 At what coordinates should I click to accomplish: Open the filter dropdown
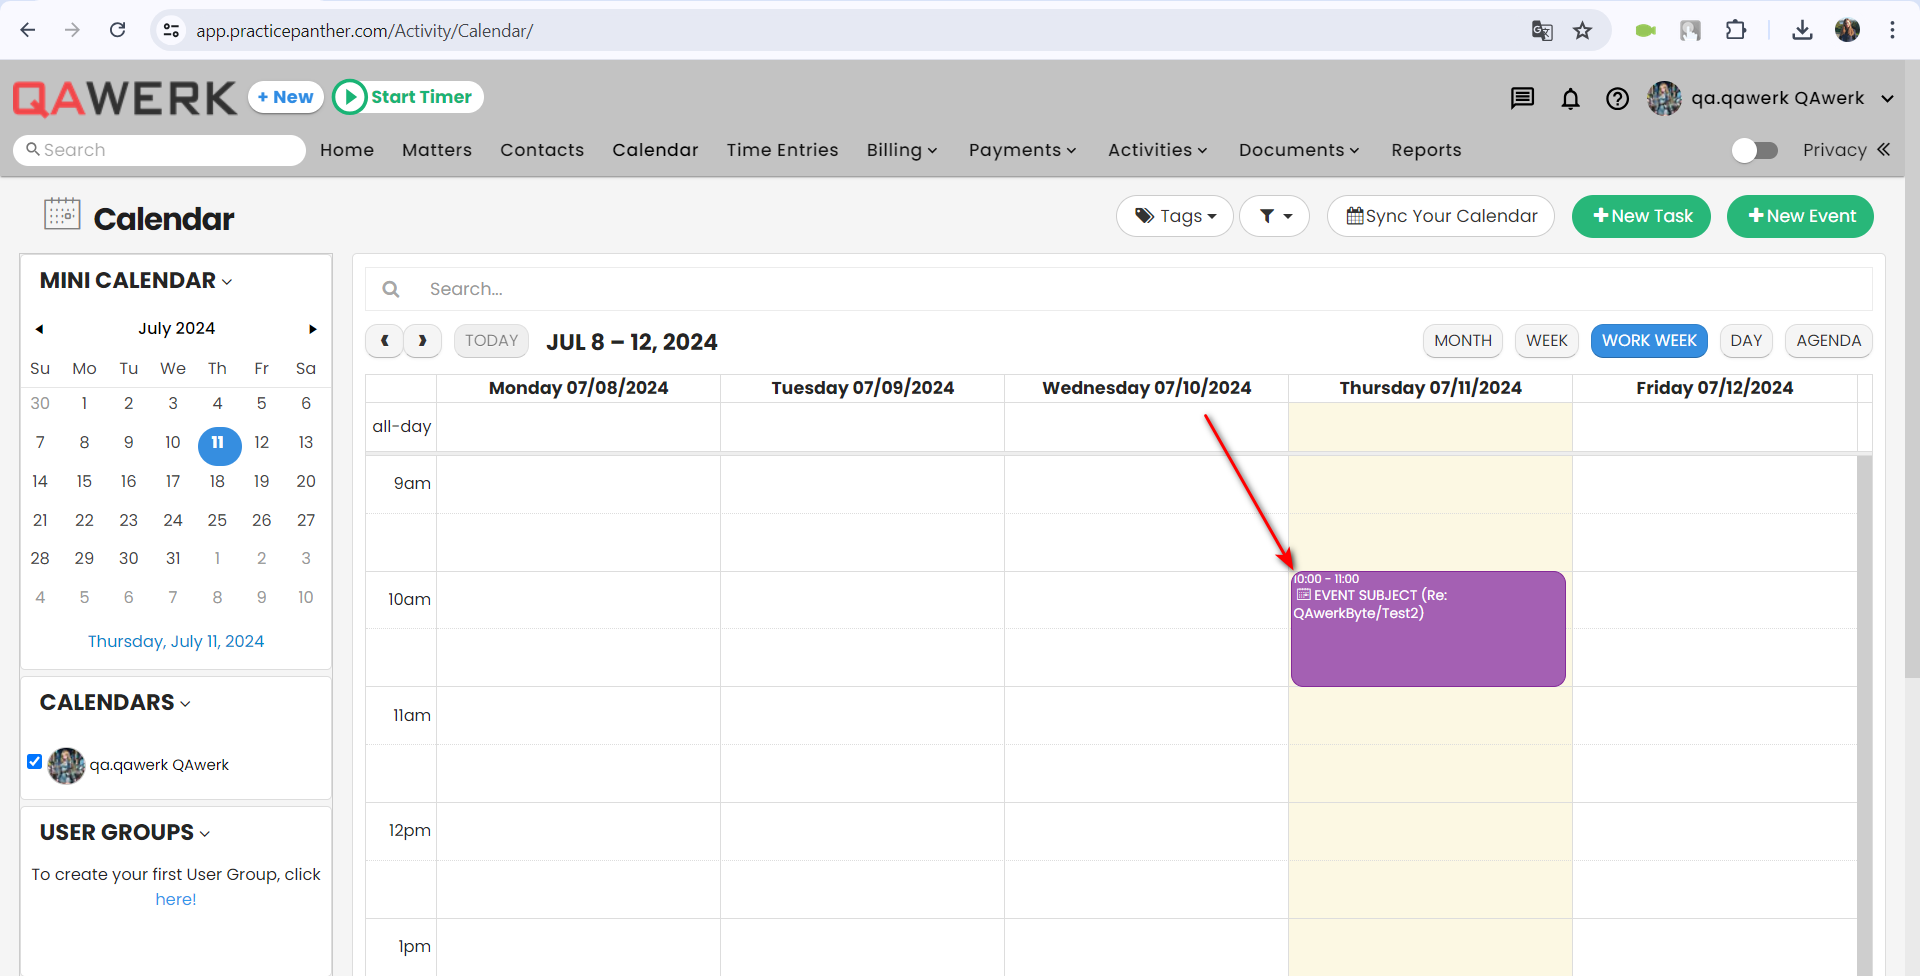tap(1275, 216)
